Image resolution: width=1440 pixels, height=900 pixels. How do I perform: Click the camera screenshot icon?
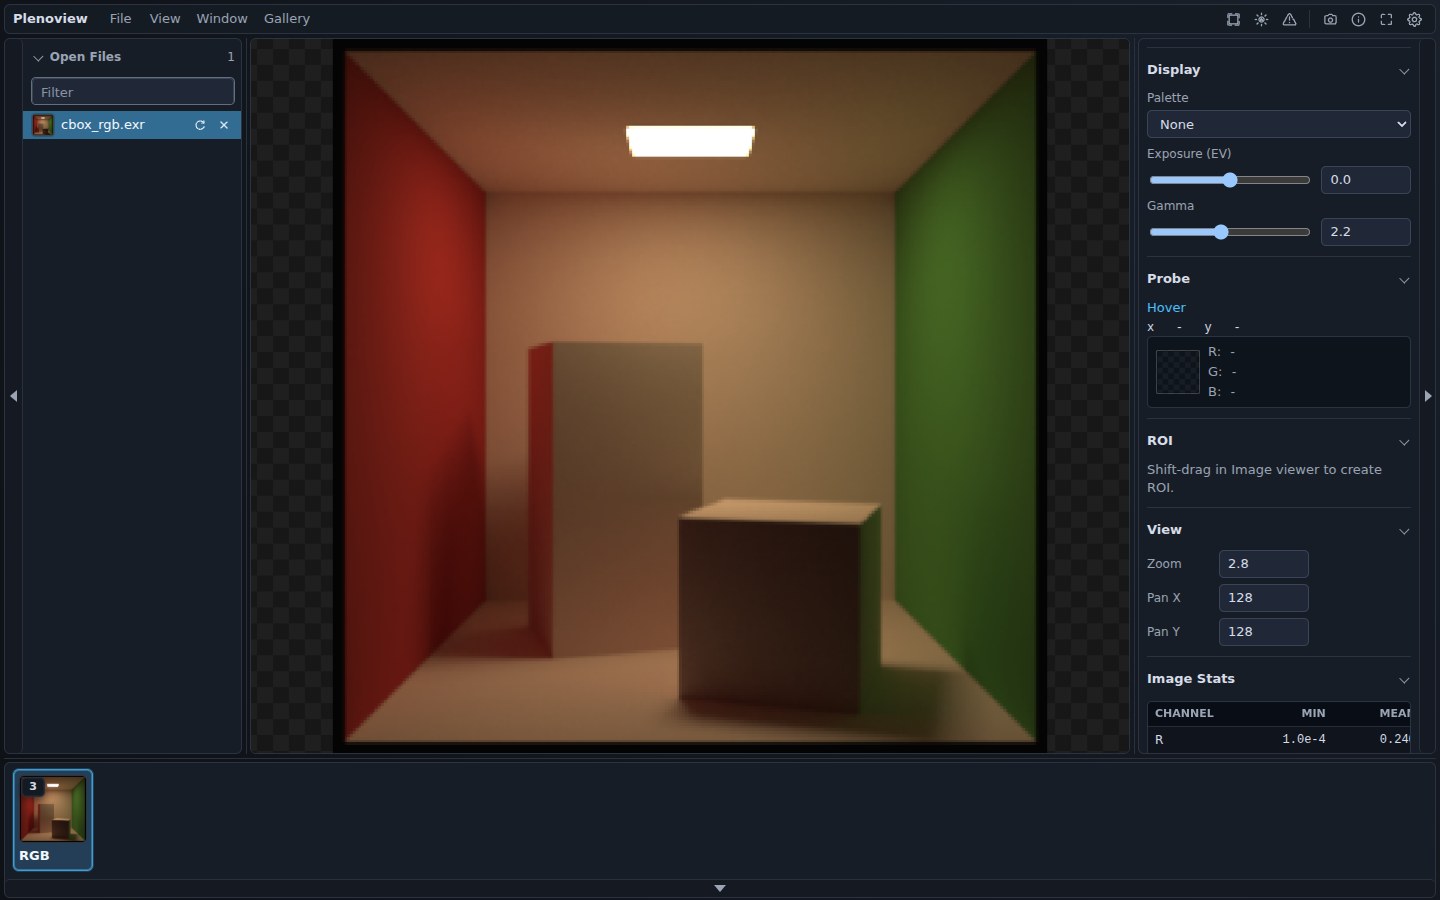(x=1330, y=19)
